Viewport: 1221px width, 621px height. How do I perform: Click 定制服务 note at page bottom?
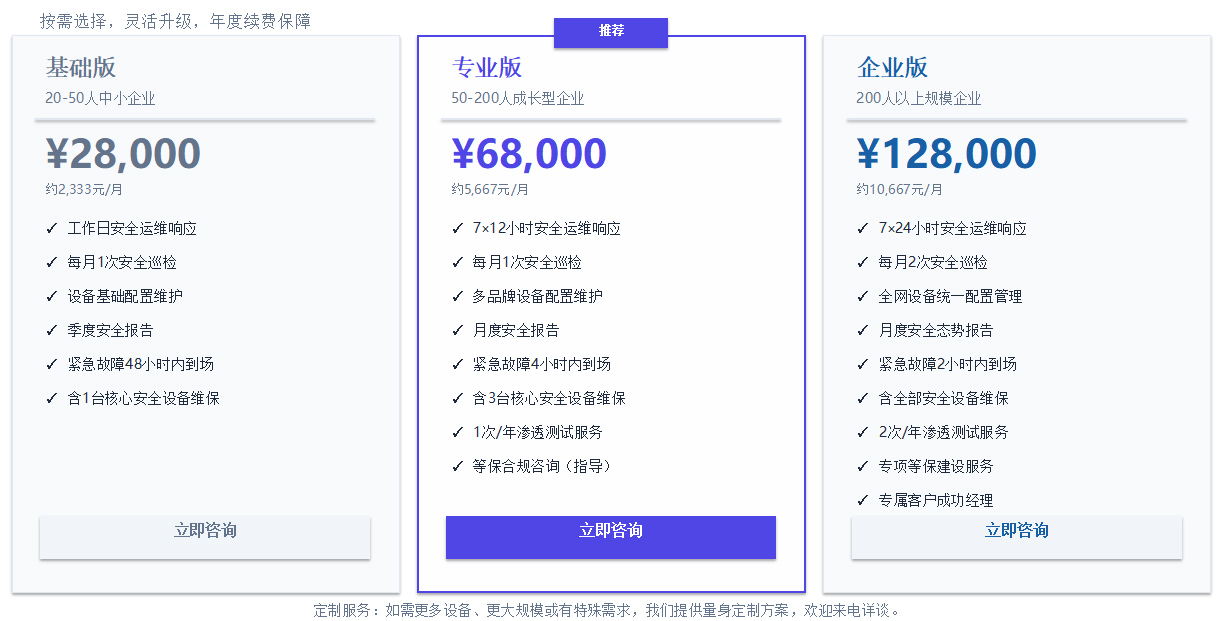pos(610,610)
